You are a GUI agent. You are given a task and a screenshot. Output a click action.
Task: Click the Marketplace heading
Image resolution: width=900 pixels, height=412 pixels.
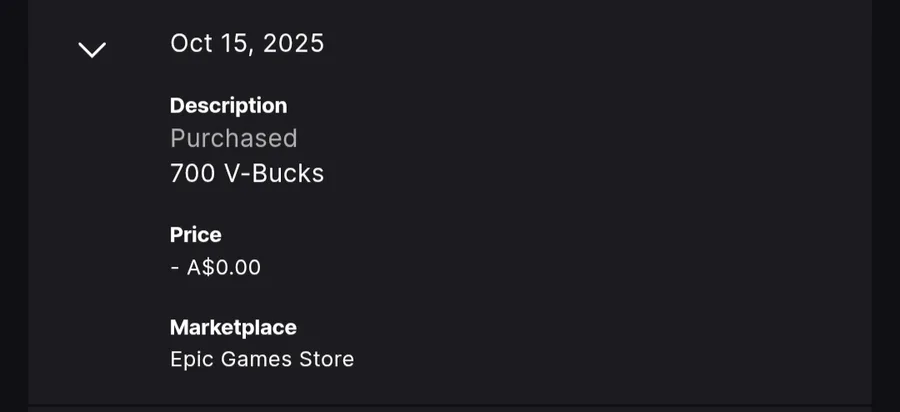point(233,327)
